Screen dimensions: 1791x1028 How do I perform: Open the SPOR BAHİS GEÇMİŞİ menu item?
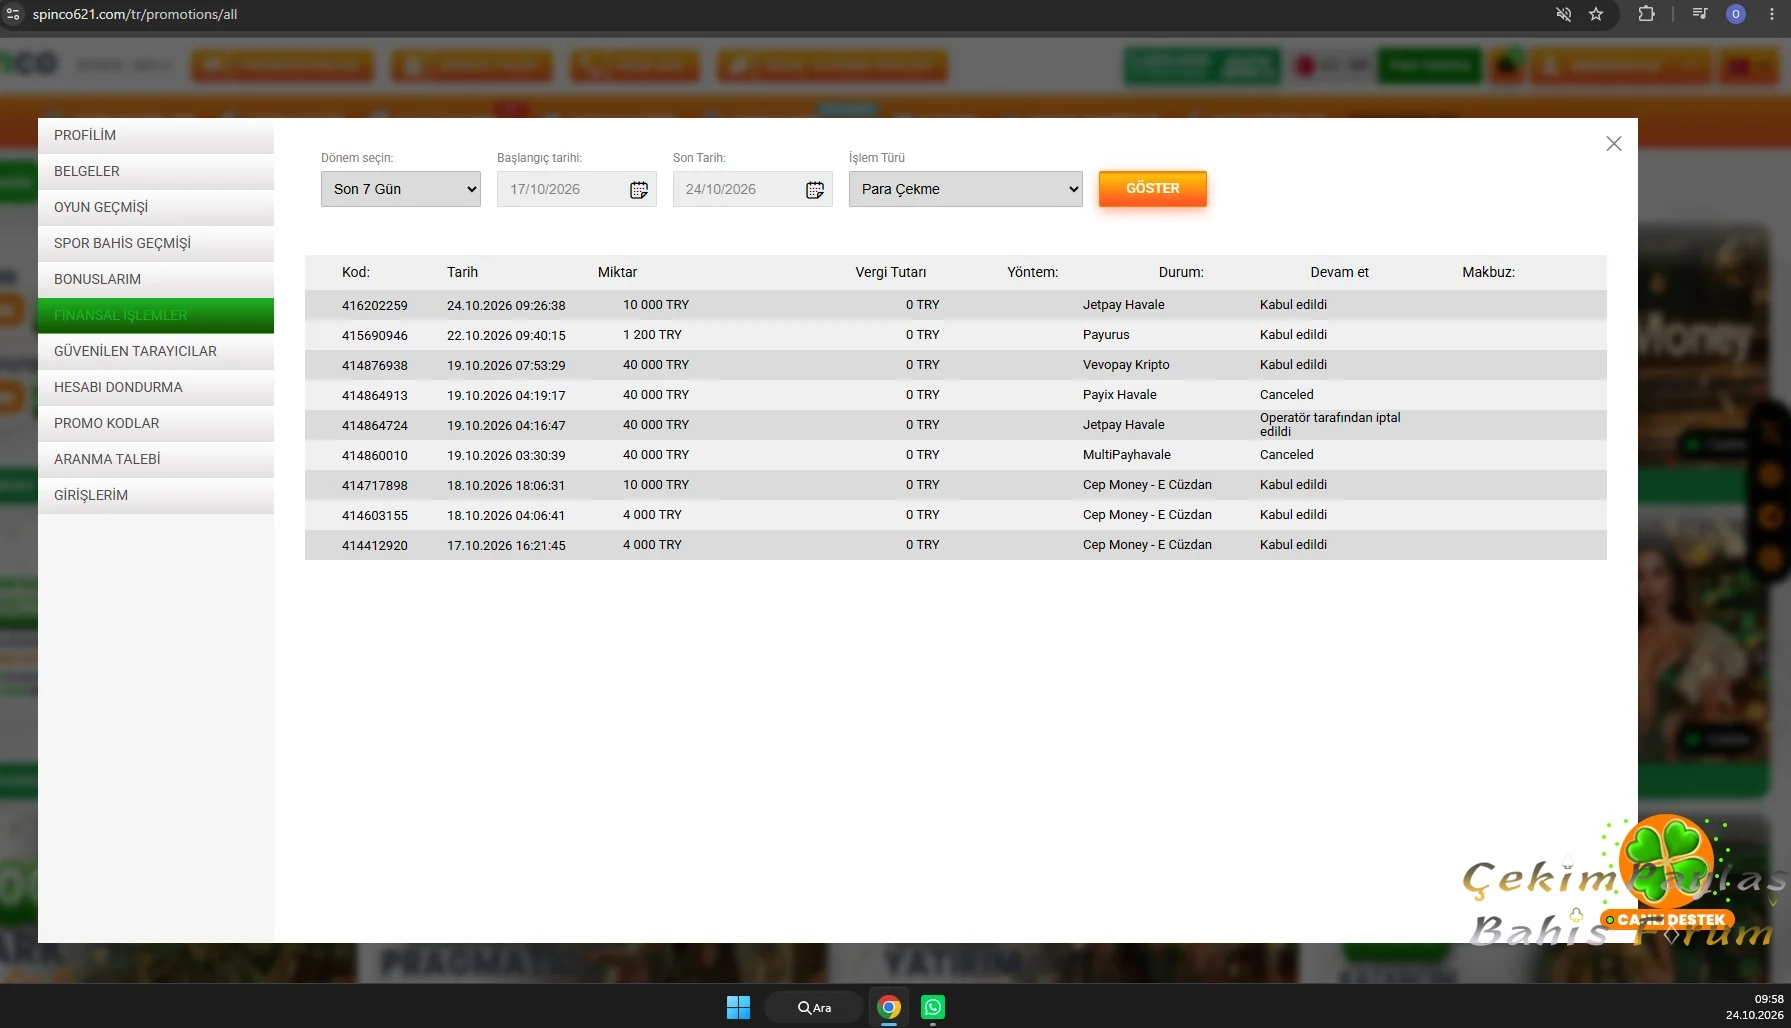(x=156, y=243)
